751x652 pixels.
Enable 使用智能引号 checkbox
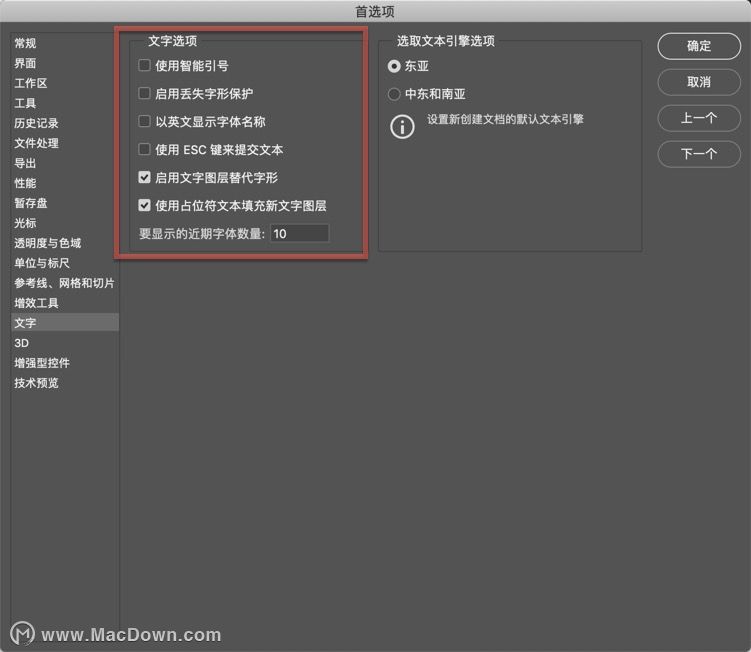coord(144,65)
